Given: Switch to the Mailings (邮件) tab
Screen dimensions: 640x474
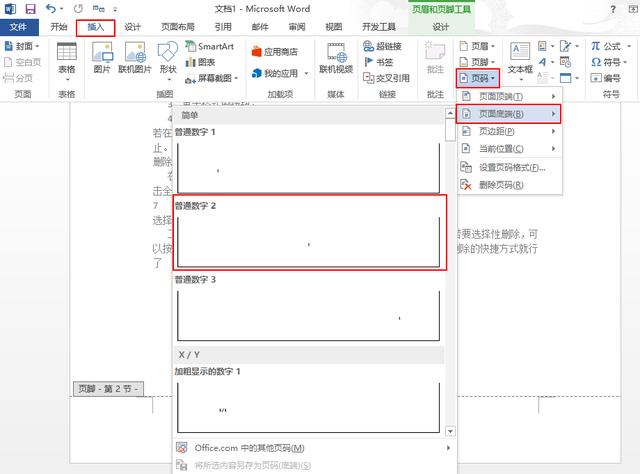Looking at the screenshot, I should (x=260, y=27).
